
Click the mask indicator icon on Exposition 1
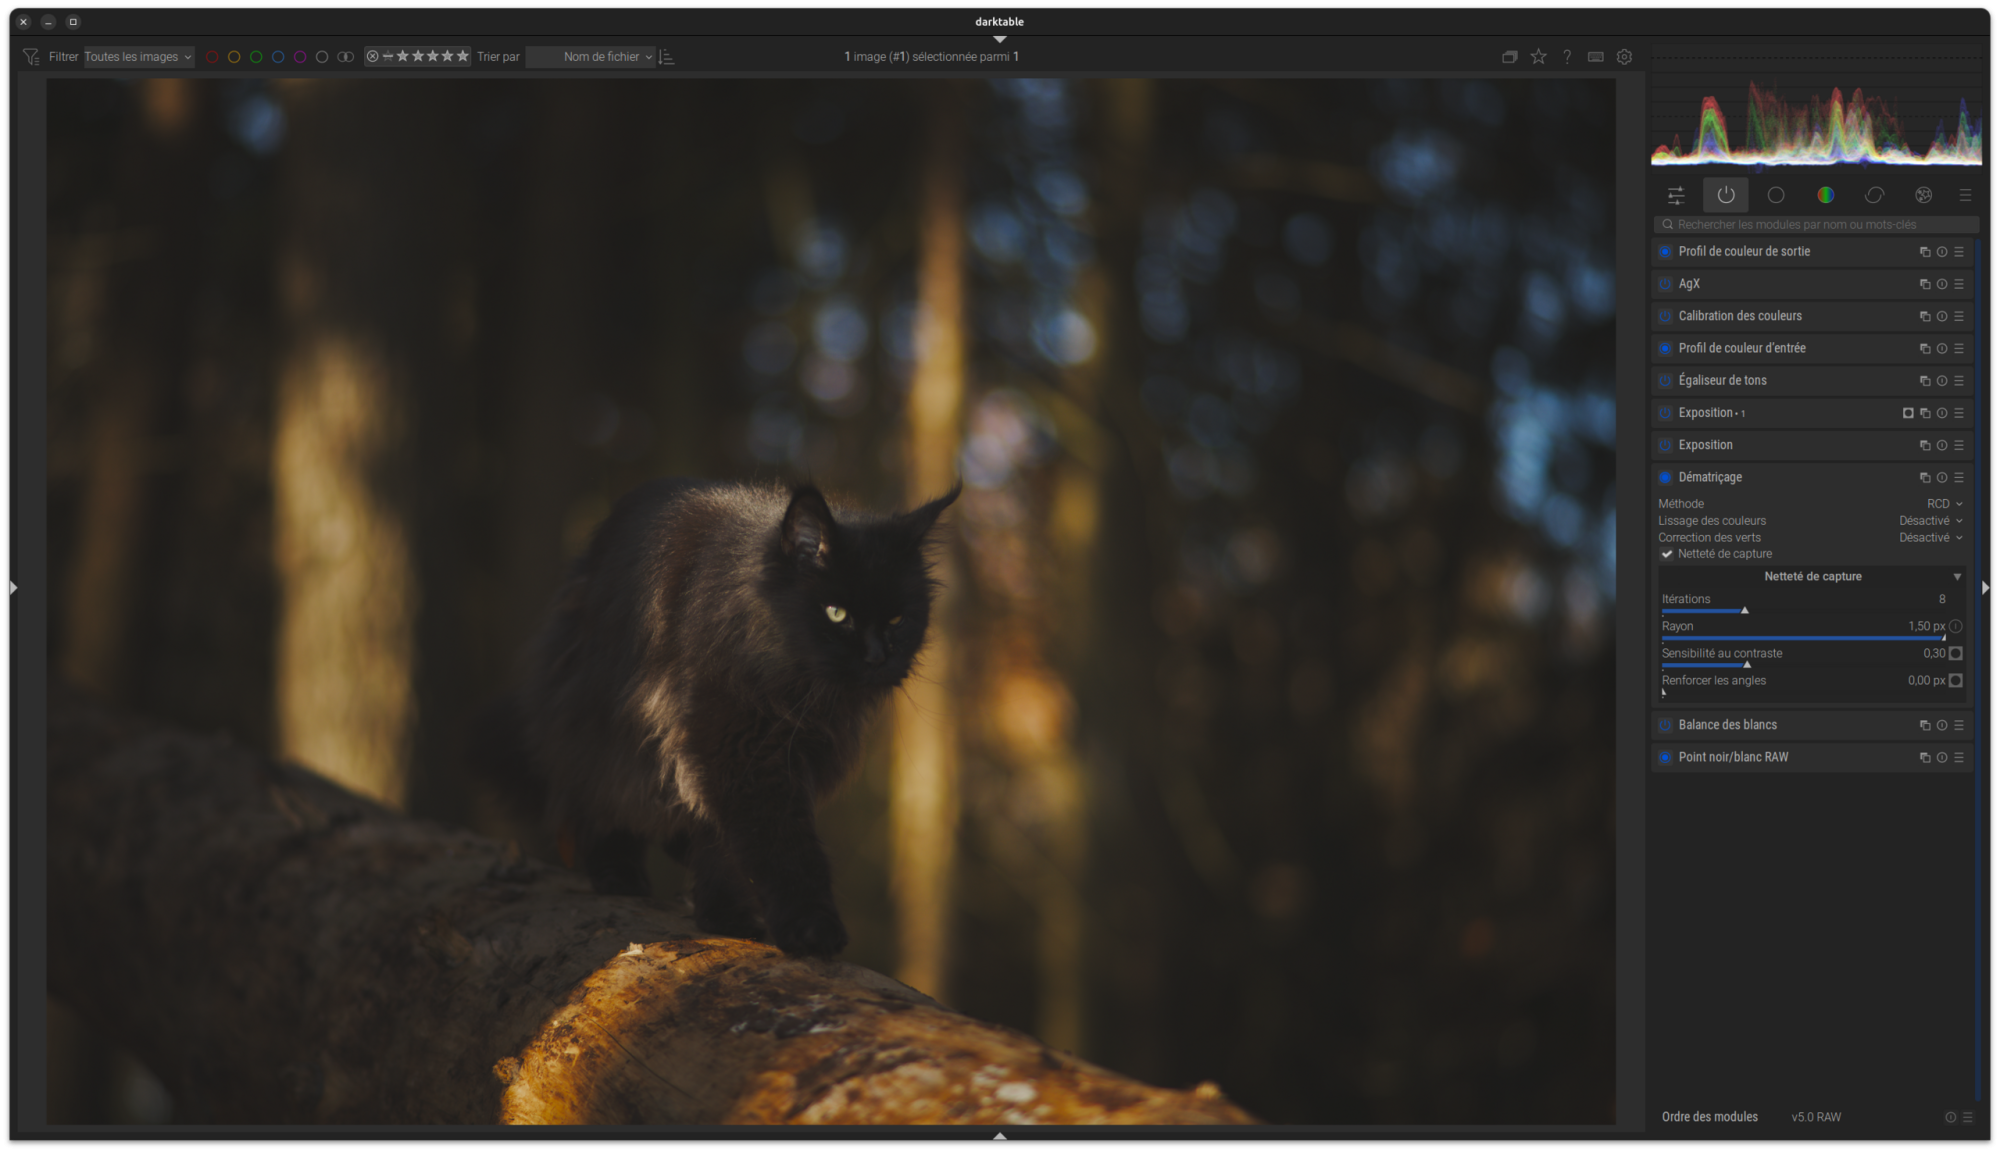1908,413
